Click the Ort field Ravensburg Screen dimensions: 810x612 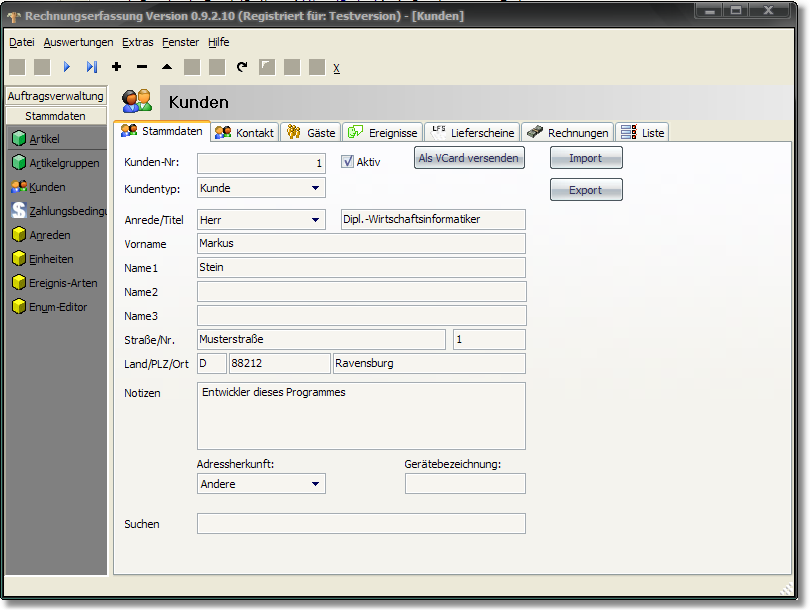(x=429, y=364)
